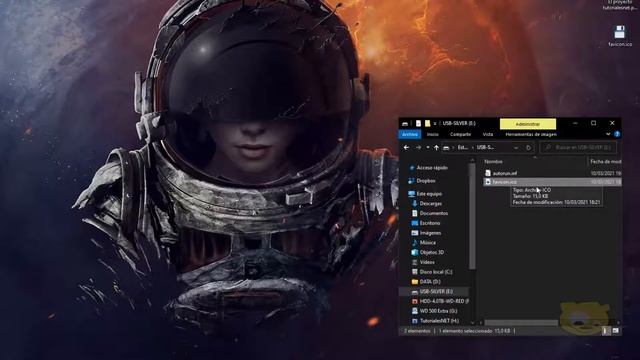The width and height of the screenshot is (640, 360).
Task: Maximize the USB-SILVER window
Action: pyautogui.click(x=593, y=123)
